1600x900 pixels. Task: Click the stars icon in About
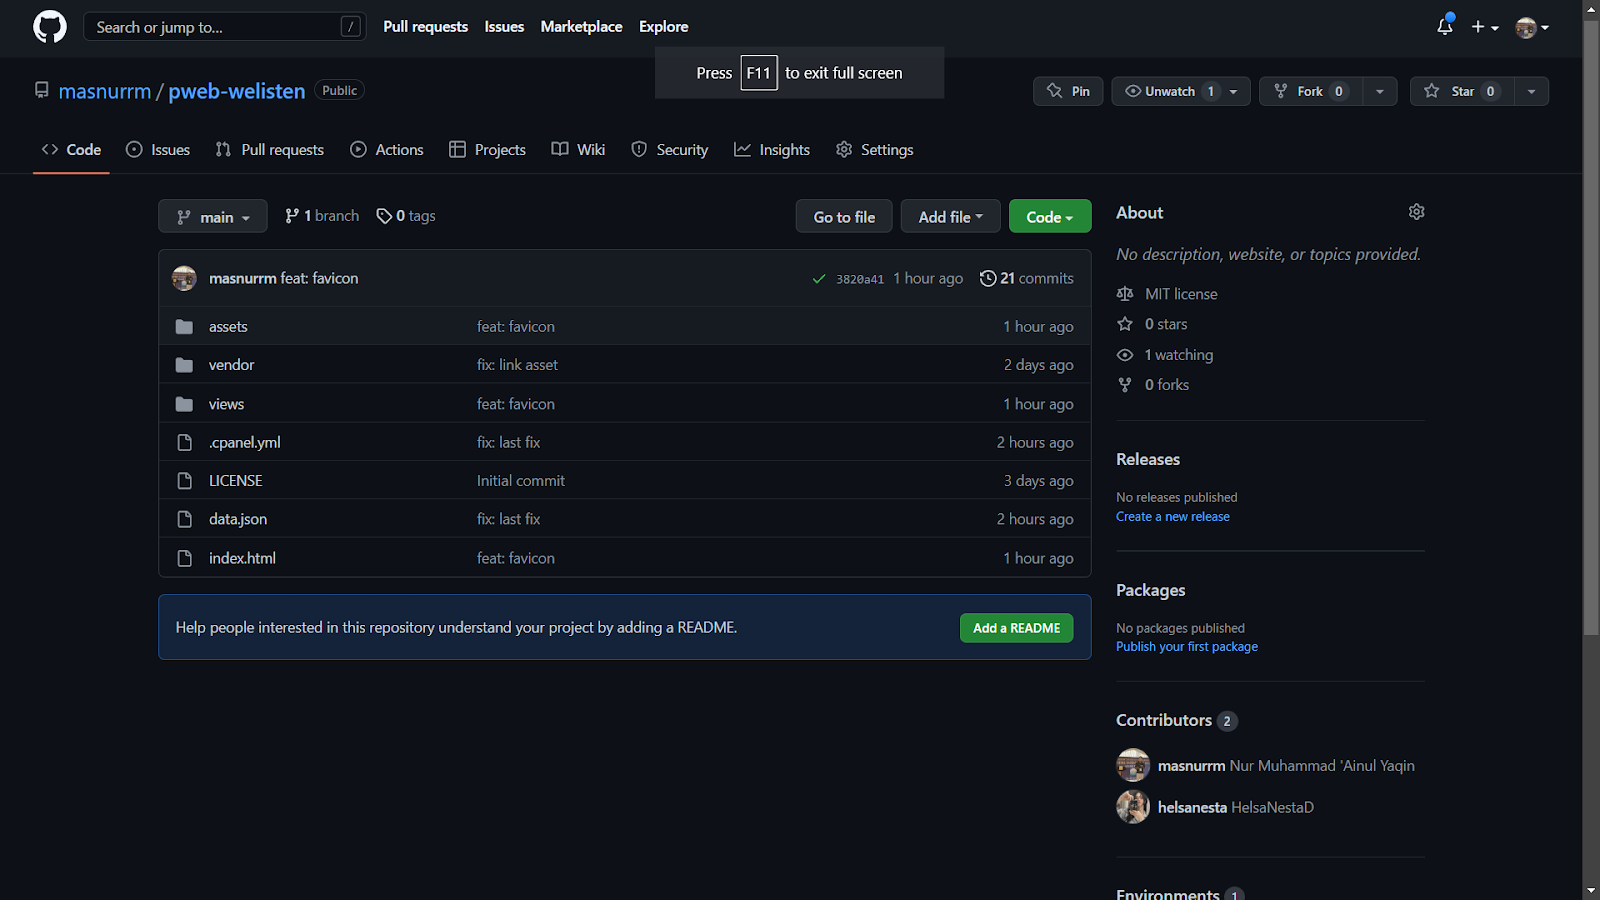1125,324
